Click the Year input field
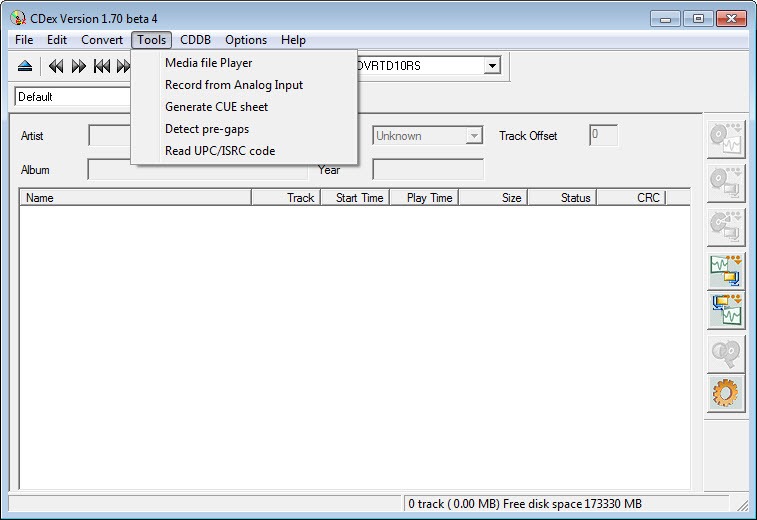757x520 pixels. point(428,170)
